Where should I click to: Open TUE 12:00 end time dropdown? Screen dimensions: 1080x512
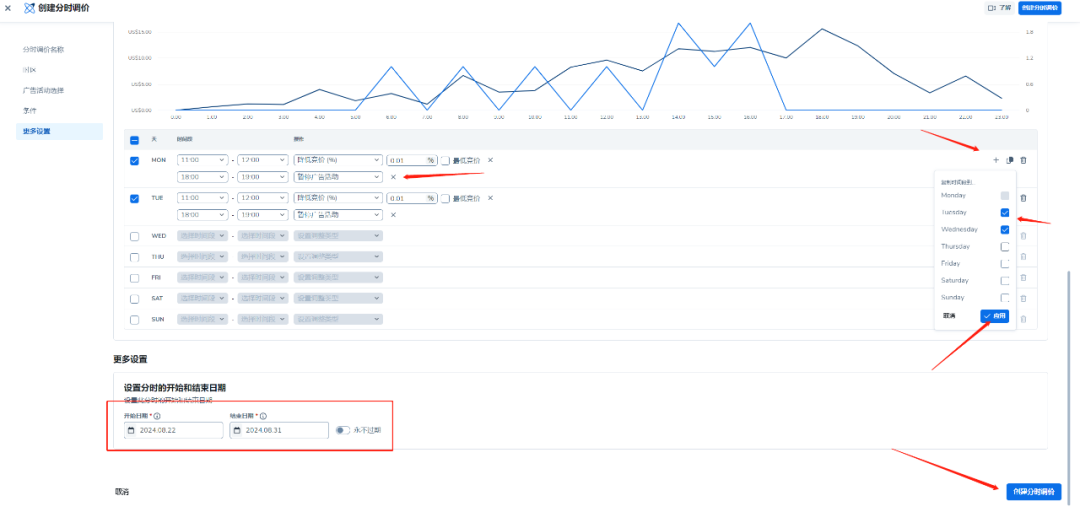[262, 198]
